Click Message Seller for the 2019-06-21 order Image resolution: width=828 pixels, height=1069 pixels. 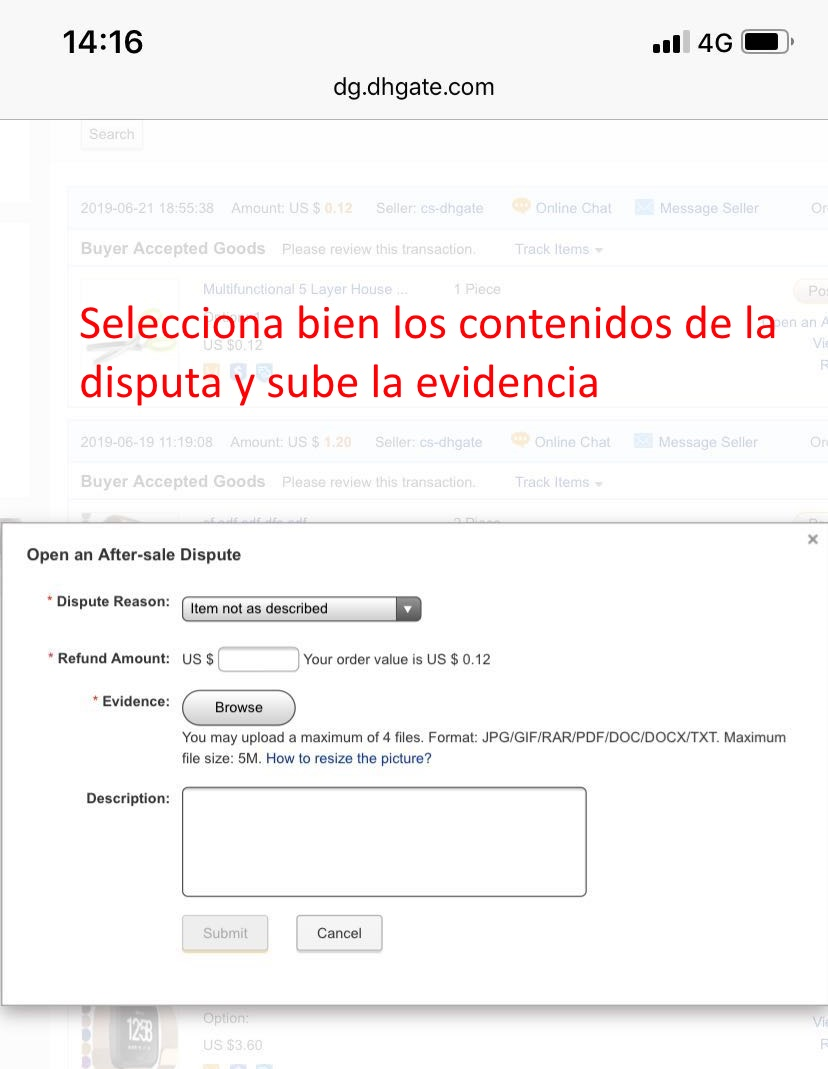pos(709,208)
